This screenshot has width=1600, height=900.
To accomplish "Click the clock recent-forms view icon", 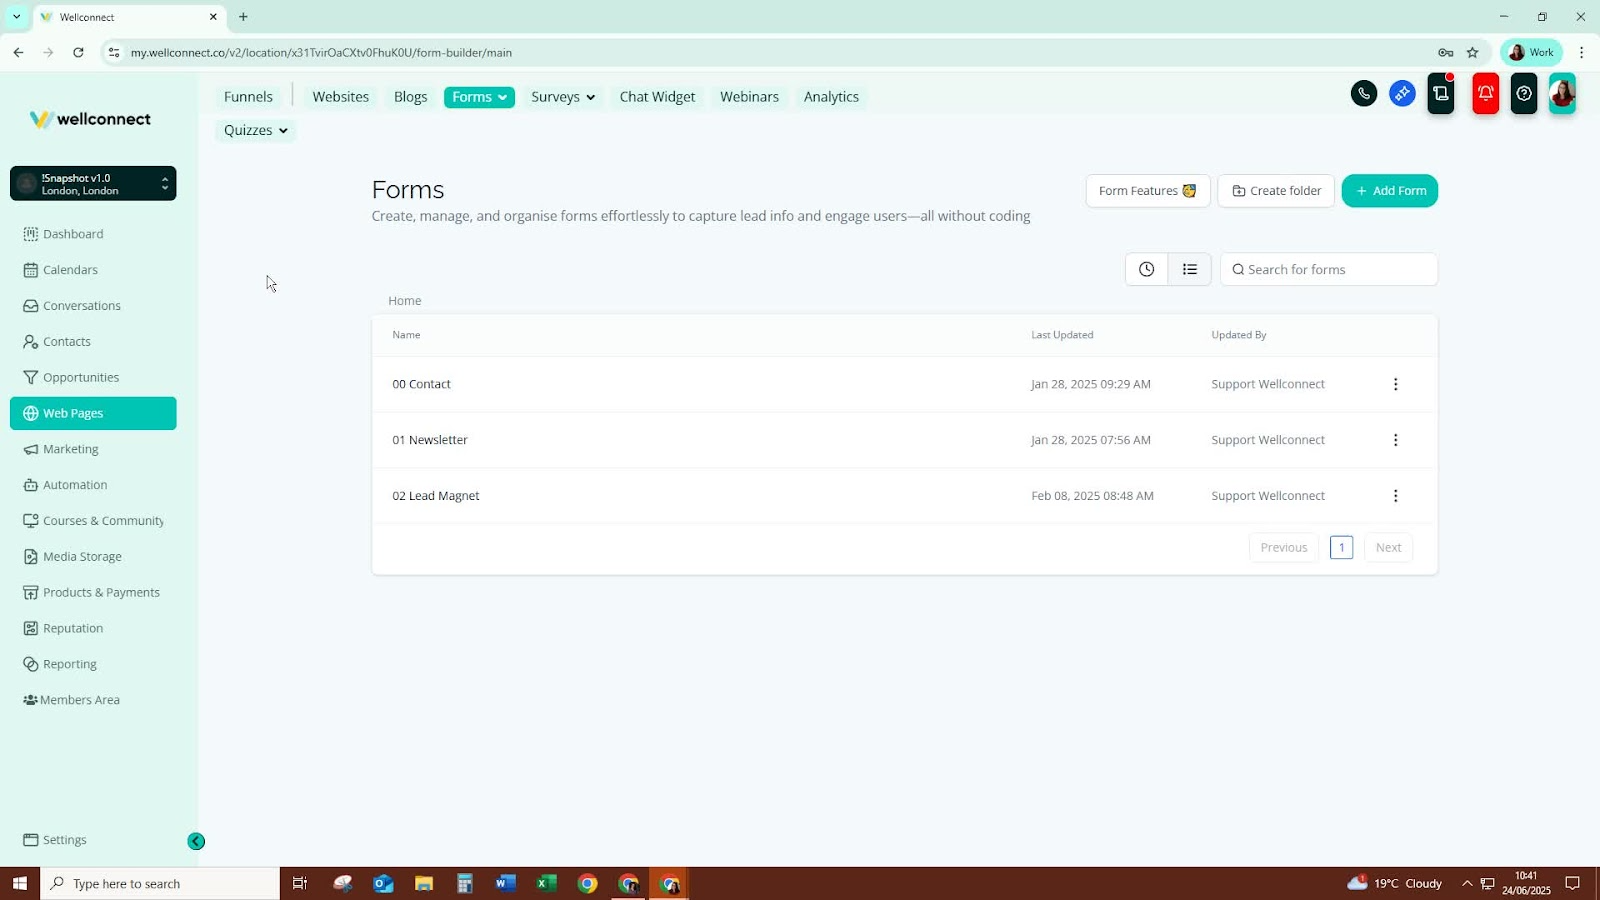I will click(x=1147, y=269).
